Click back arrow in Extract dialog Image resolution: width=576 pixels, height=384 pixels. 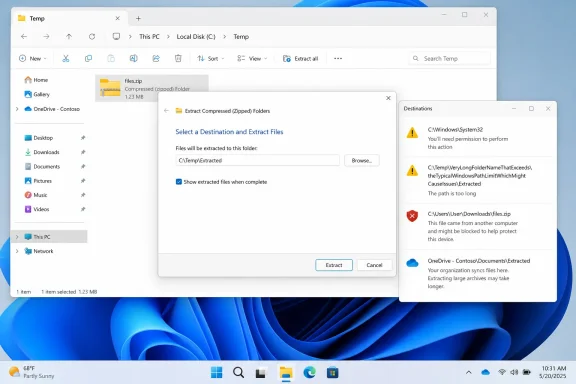[x=166, y=111]
